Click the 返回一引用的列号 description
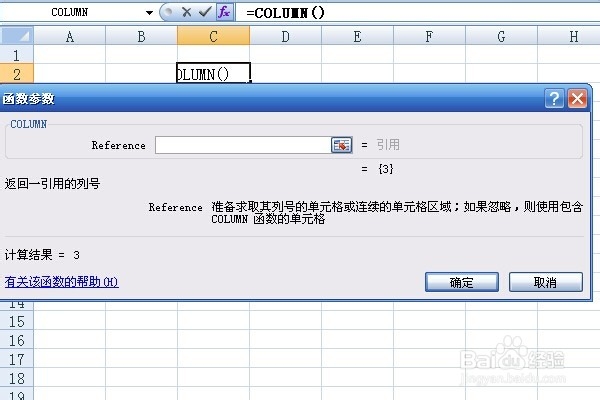 coord(52,184)
